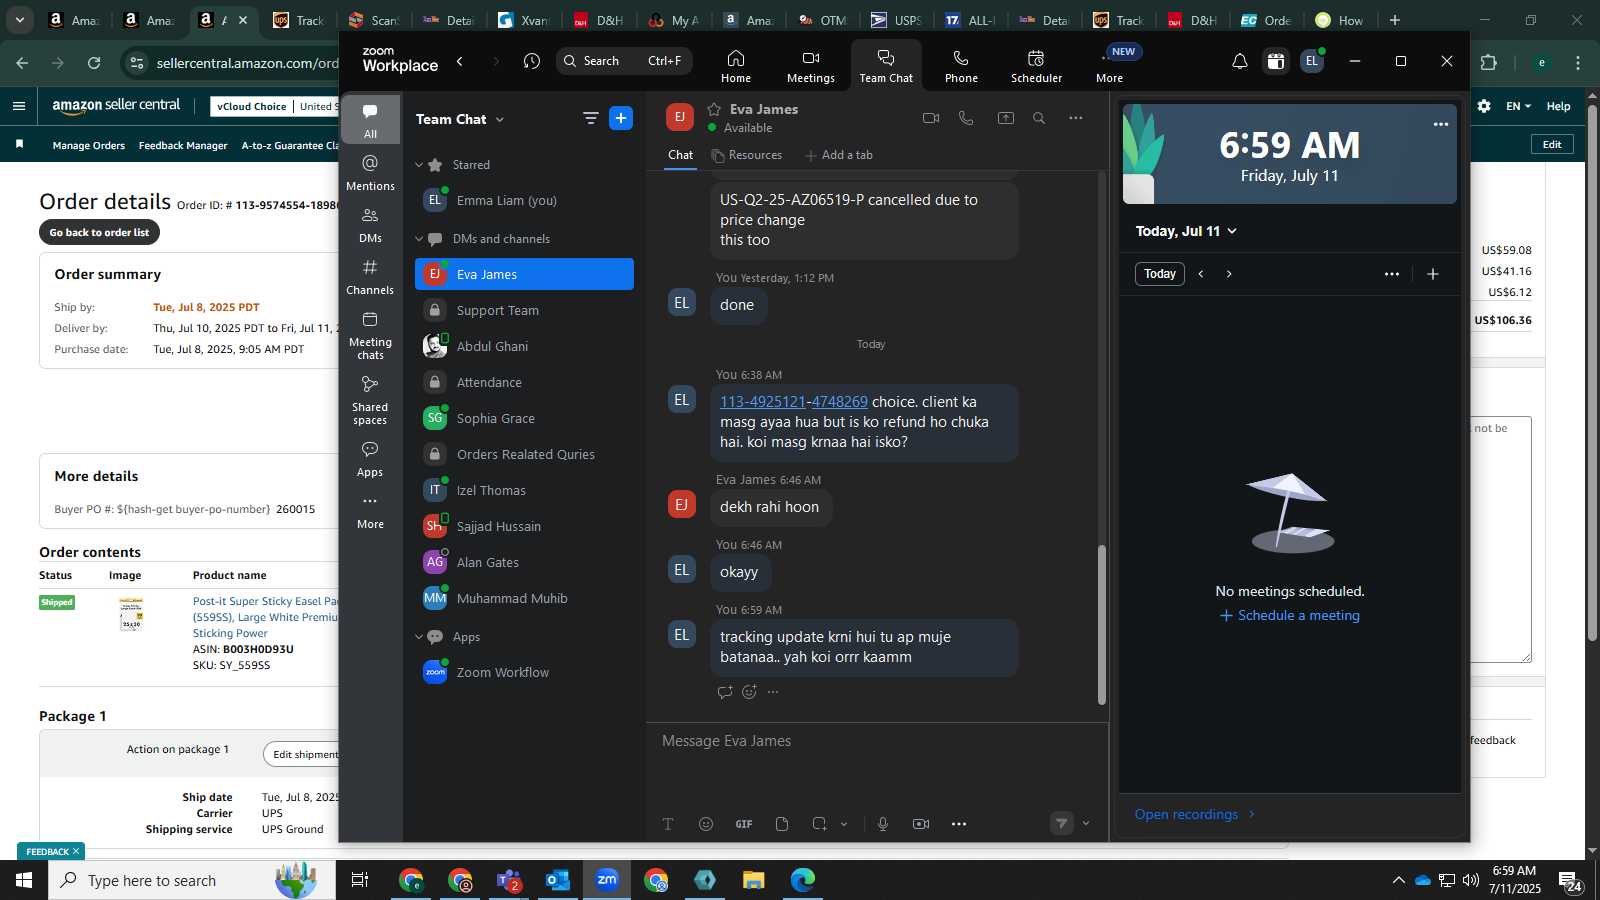Open the send options dropdown arrow
Screen dimensions: 1600x900
(x=1086, y=824)
